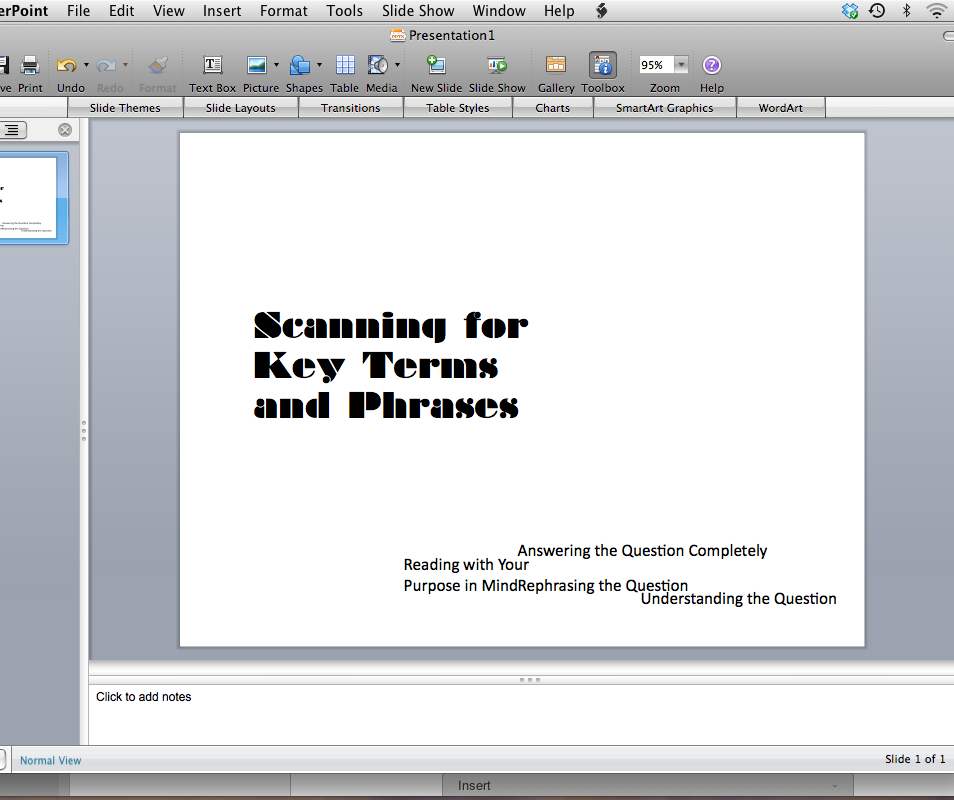Expand the Shapes dropdown arrow
The image size is (954, 800).
click(319, 66)
